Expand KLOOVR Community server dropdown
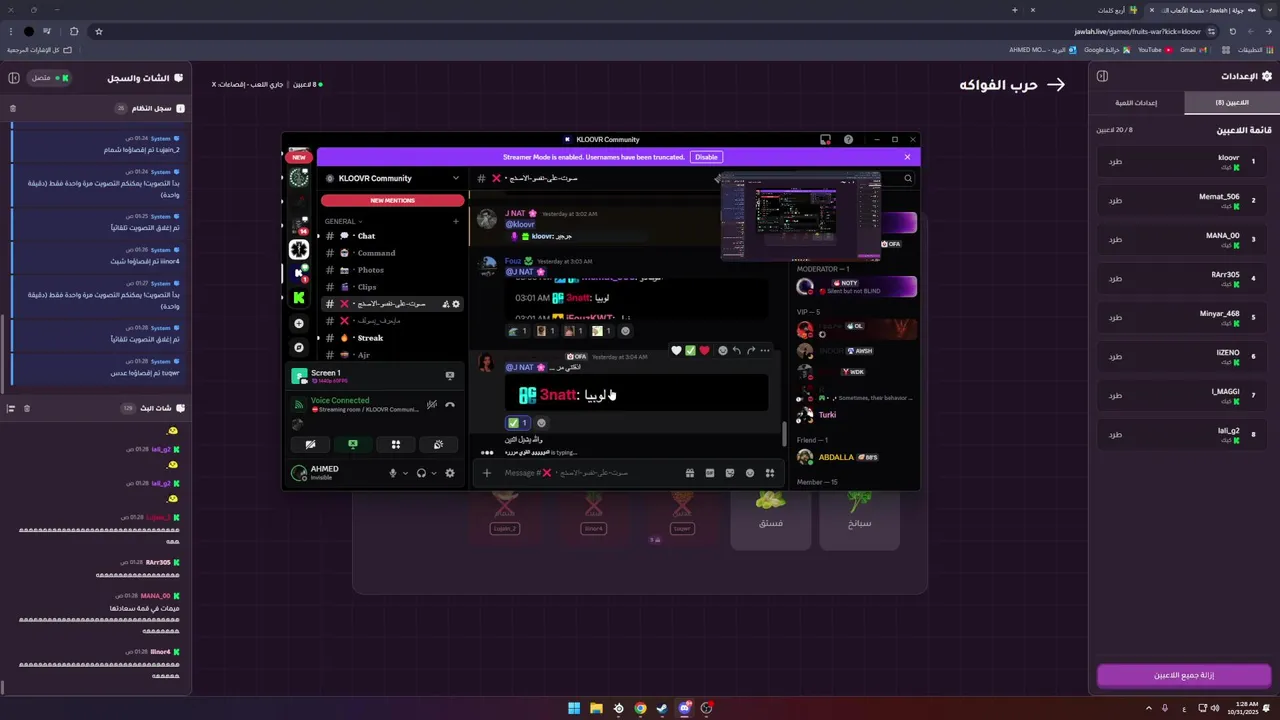Image resolution: width=1280 pixels, height=720 pixels. point(456,178)
